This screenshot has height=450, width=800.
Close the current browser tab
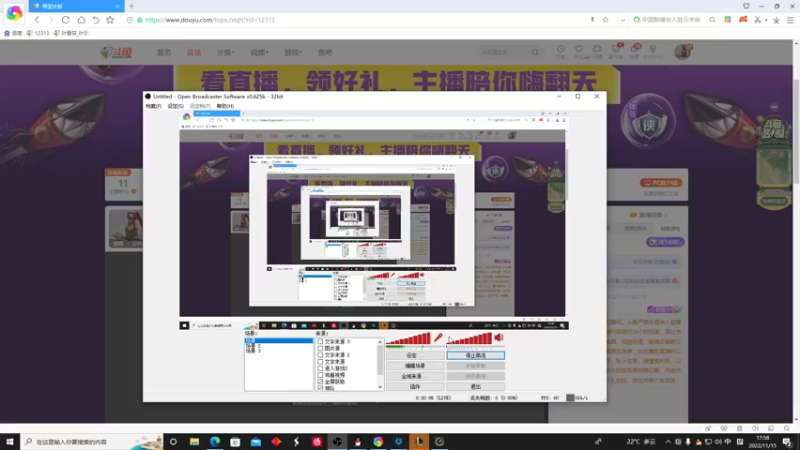(117, 6)
